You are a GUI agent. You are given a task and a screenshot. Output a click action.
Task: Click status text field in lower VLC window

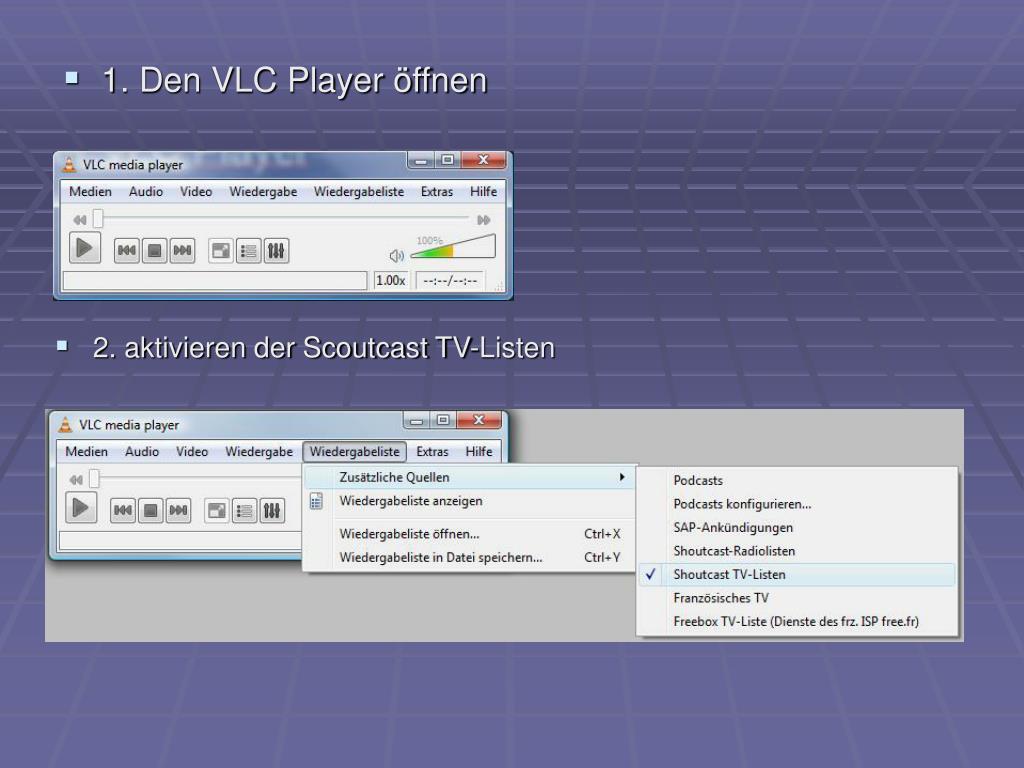click(x=181, y=541)
